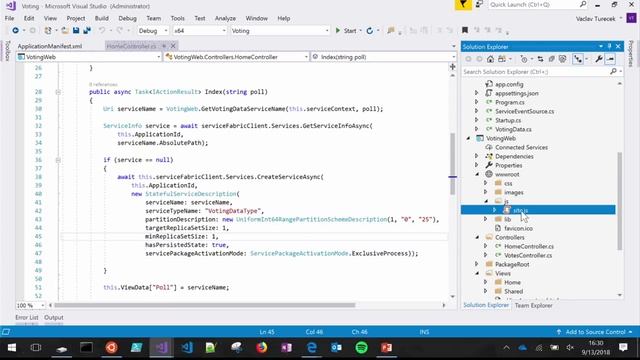
Task: Open Microsoft Edge from the taskbar
Action: pos(311,347)
